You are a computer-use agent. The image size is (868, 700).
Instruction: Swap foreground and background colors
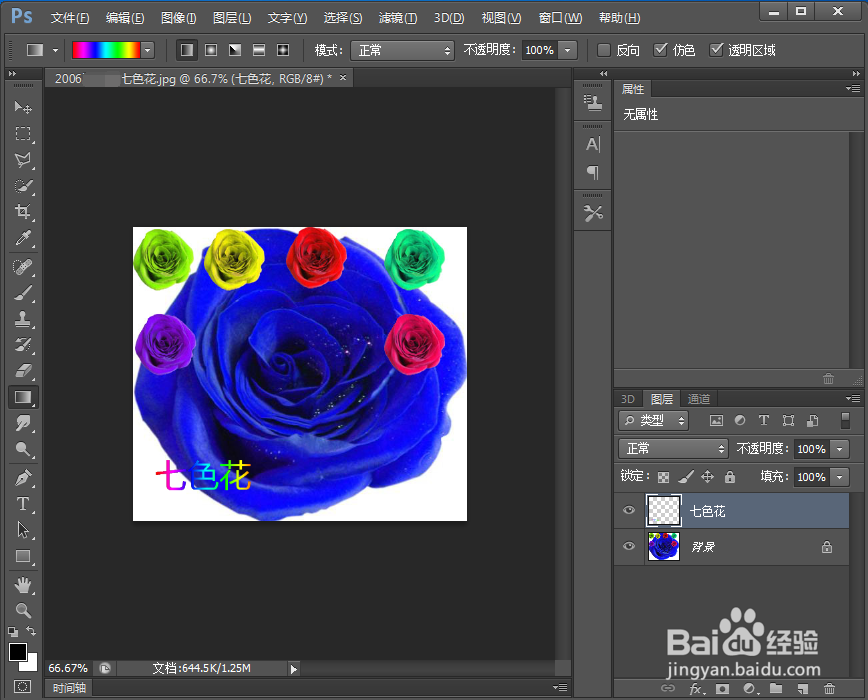[32, 631]
